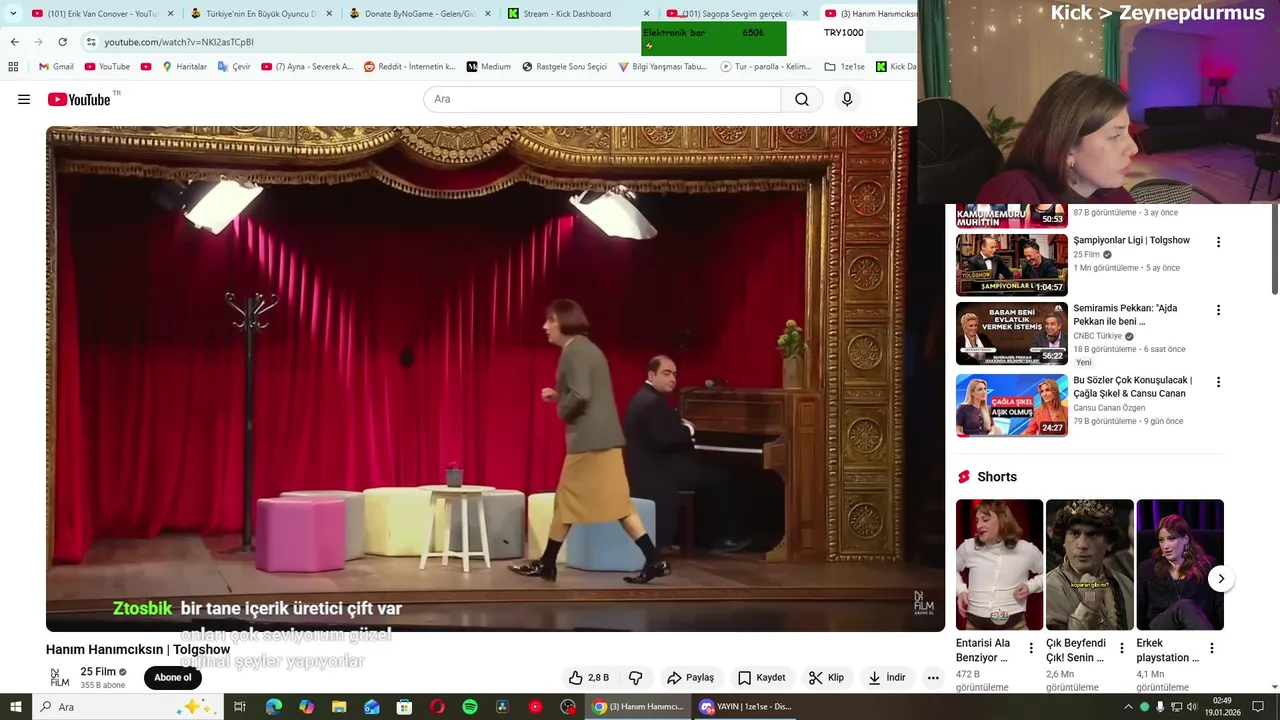
Task: Subscribe with the 'Abone ol' button
Action: (172, 678)
